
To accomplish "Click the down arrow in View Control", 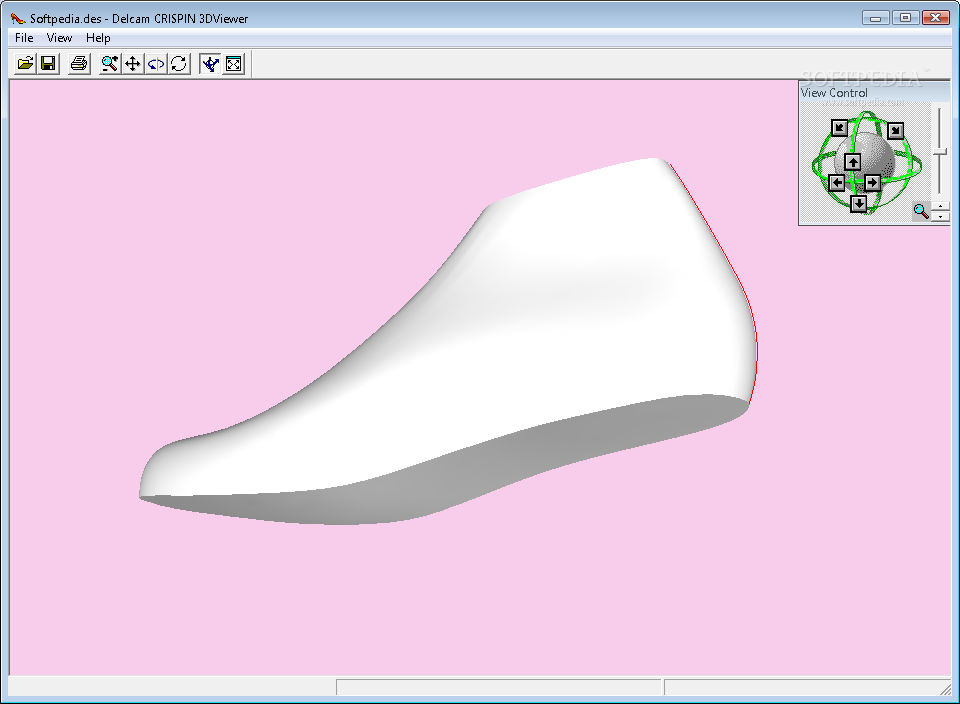I will point(859,203).
